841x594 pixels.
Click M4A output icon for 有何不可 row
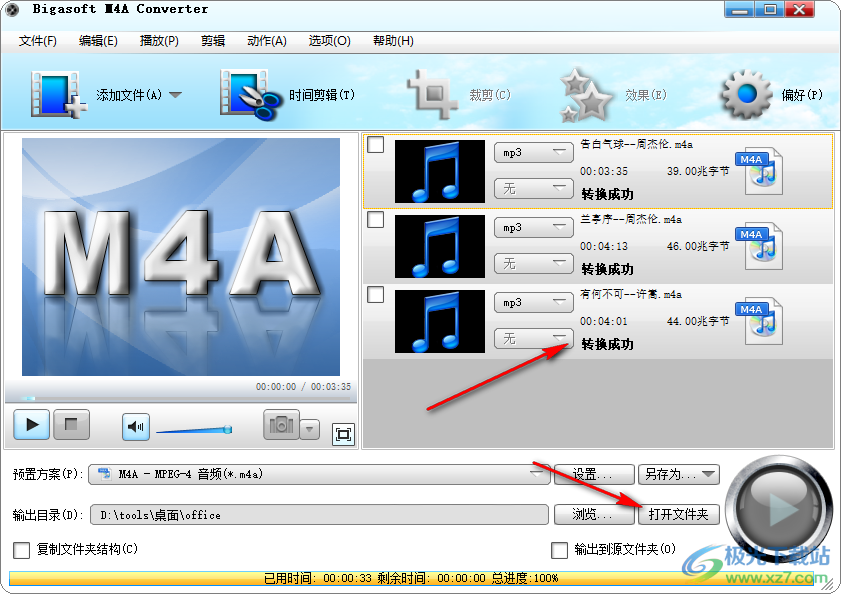759,321
